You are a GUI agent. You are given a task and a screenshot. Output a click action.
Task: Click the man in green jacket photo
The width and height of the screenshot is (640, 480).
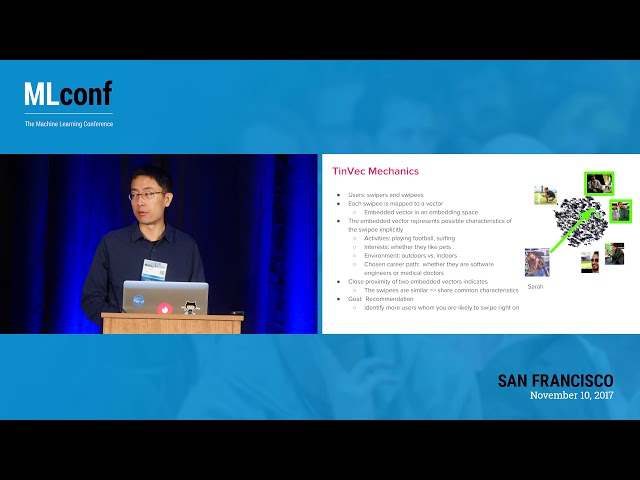(x=614, y=254)
